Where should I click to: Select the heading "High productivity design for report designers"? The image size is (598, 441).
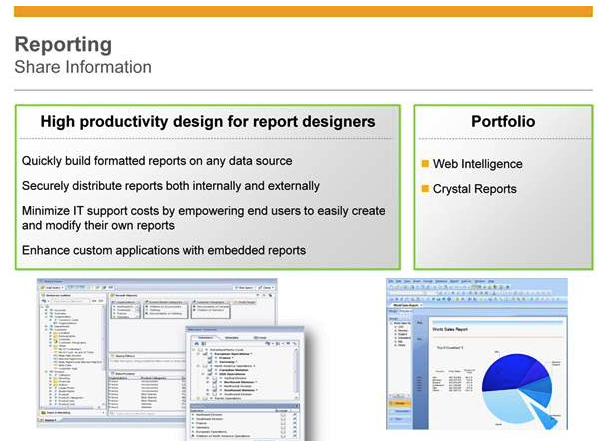208,122
